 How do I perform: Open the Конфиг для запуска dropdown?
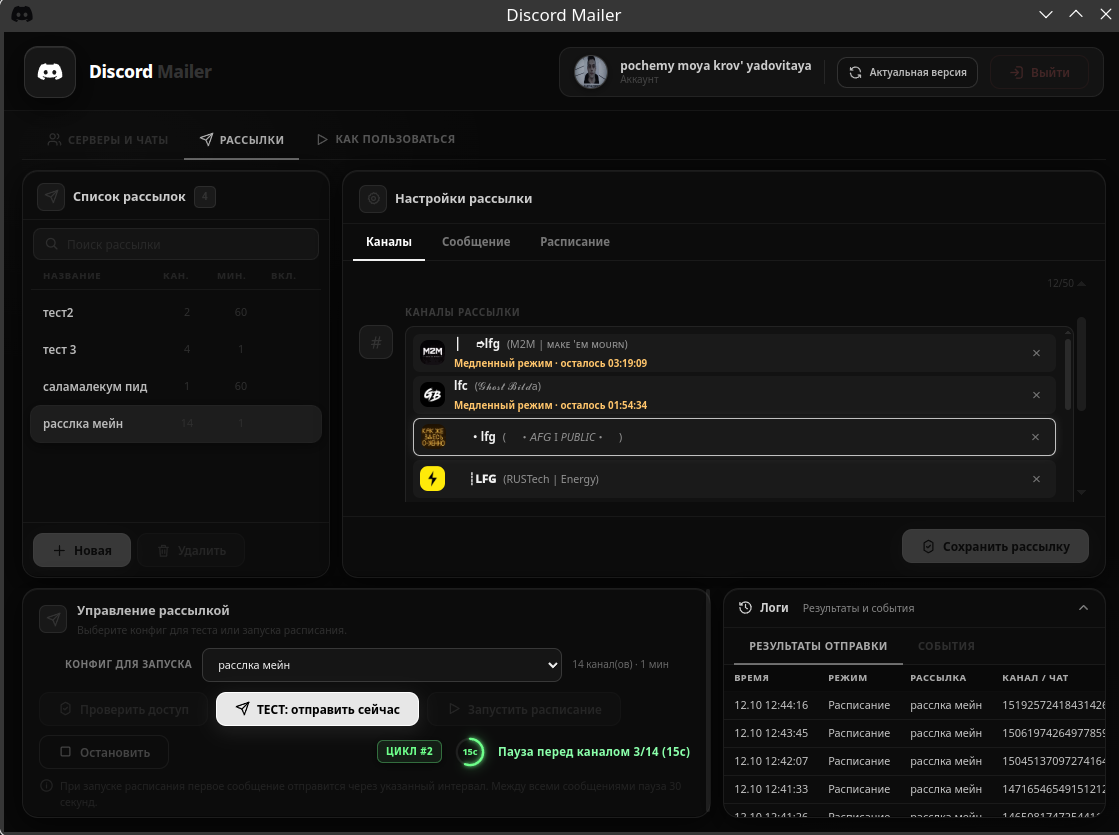pyautogui.click(x=382, y=665)
